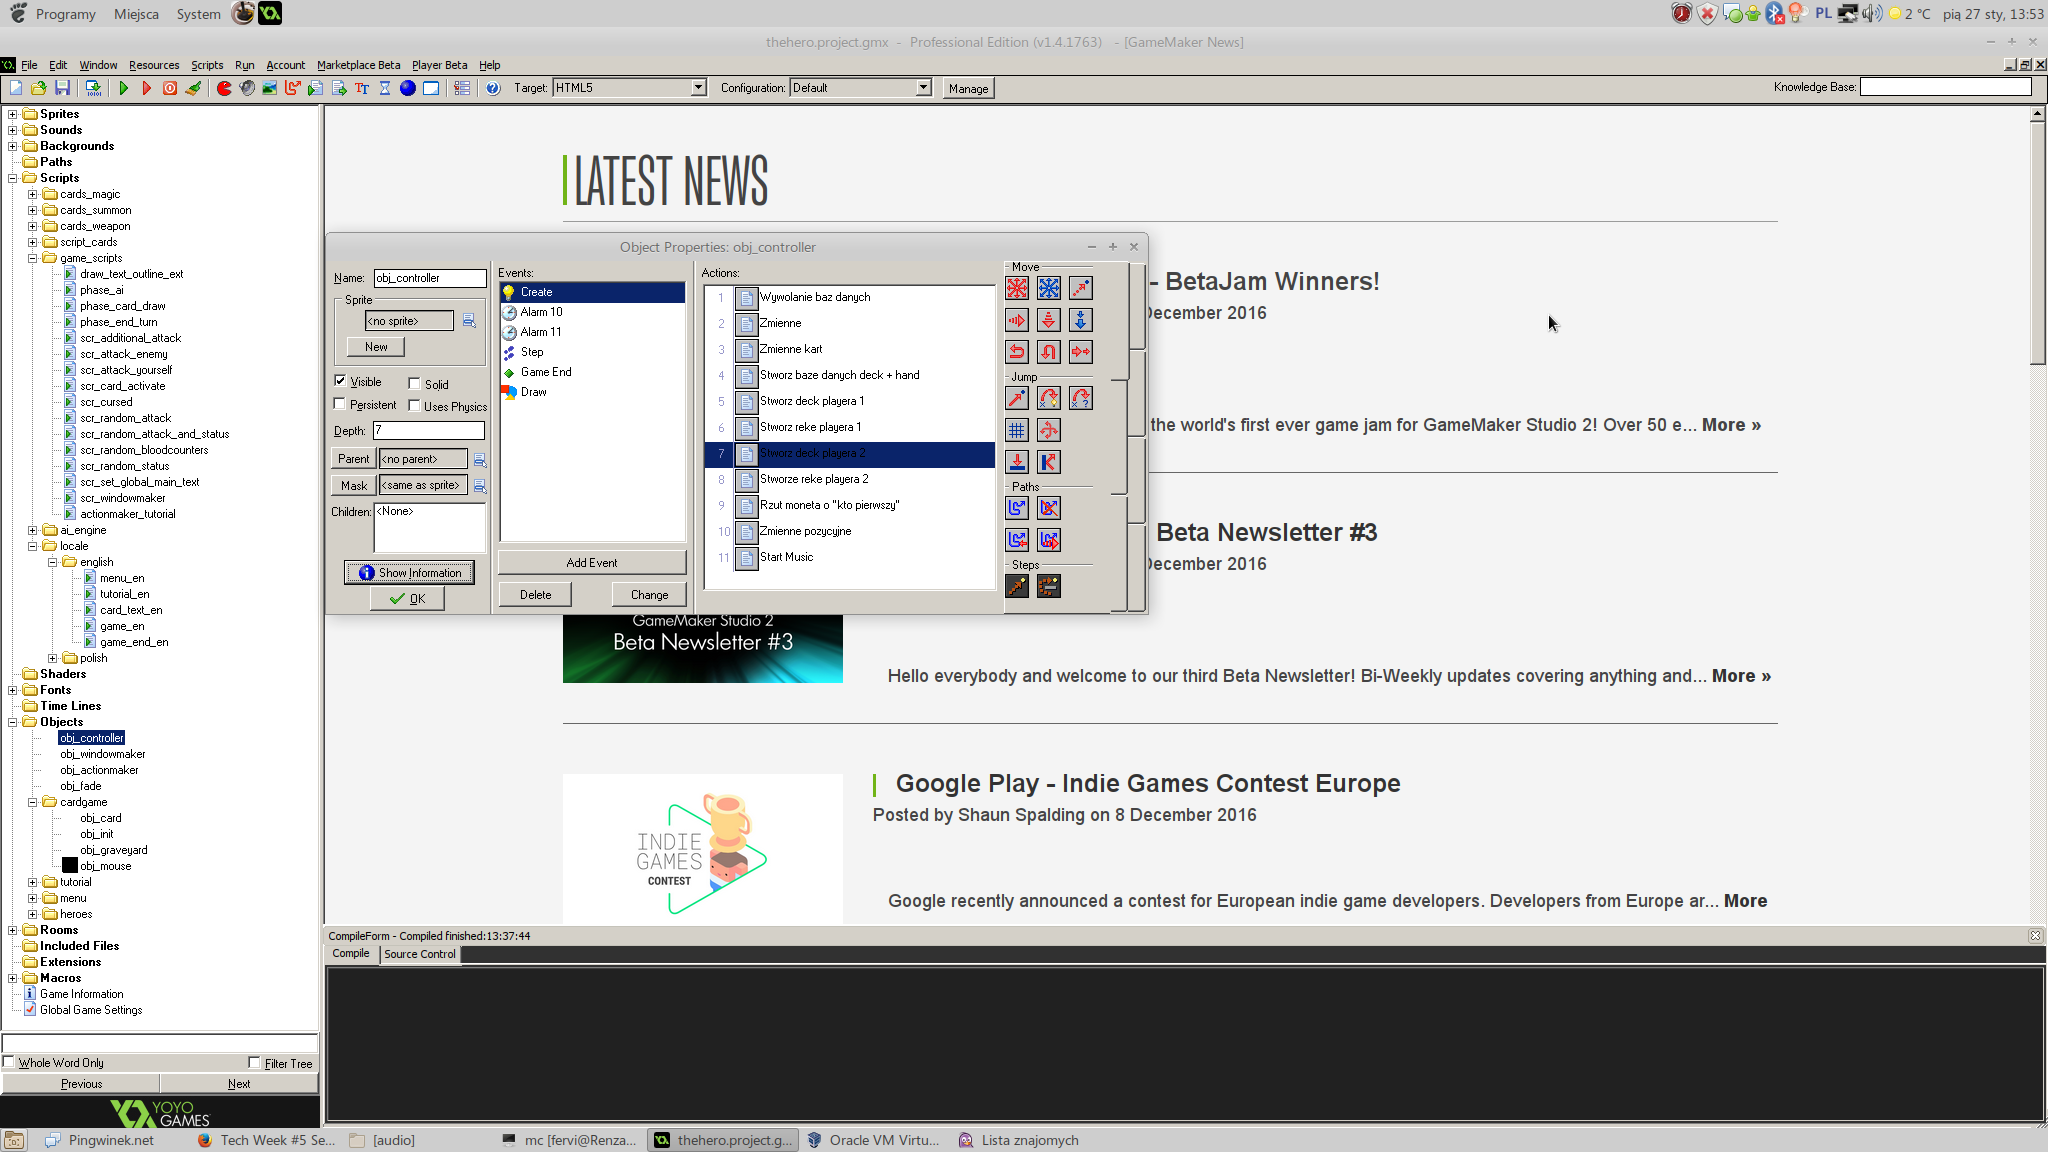Click the Create sprite Pac-Man icon
Viewport: 2048px width, 1152px height.
[224, 88]
